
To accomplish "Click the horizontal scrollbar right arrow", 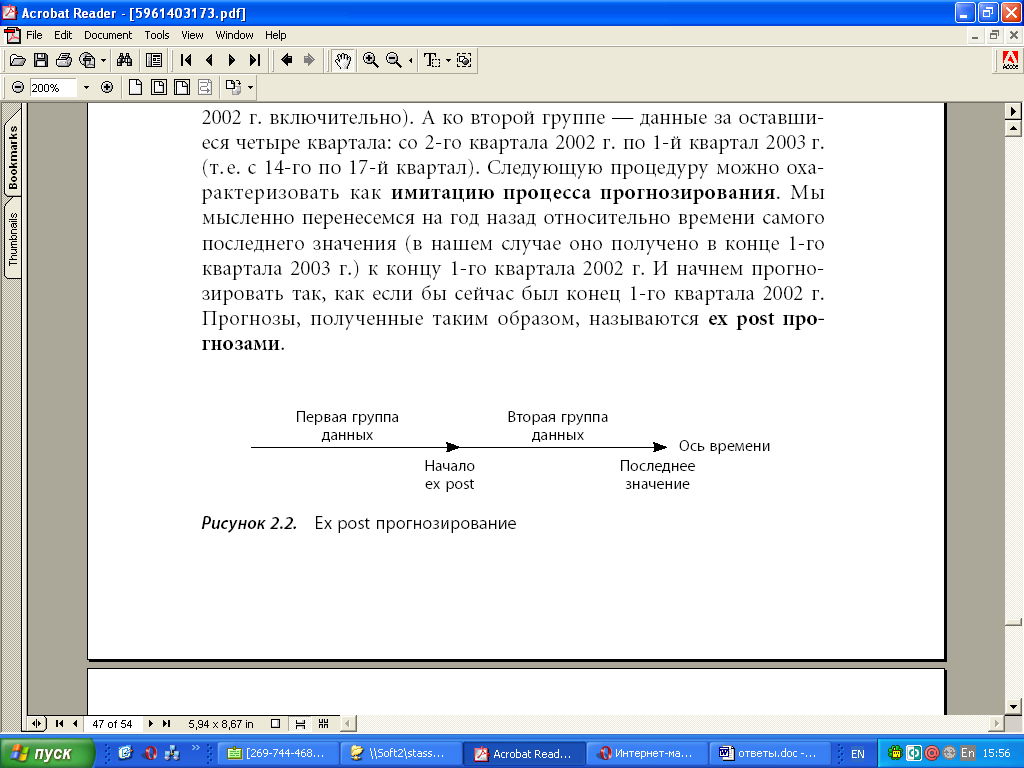I will click(997, 724).
